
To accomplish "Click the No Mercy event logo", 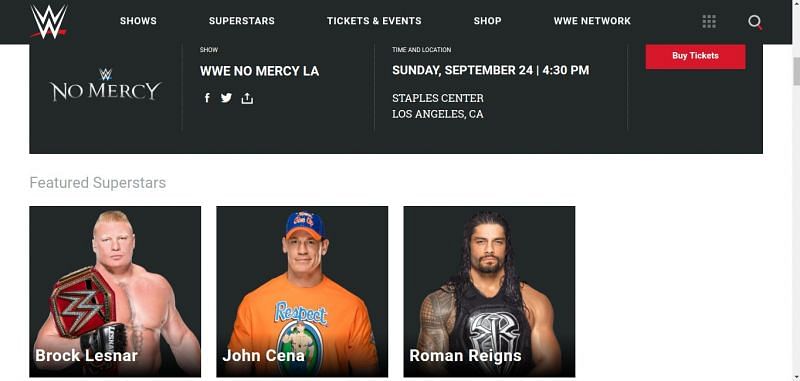I will coord(106,85).
